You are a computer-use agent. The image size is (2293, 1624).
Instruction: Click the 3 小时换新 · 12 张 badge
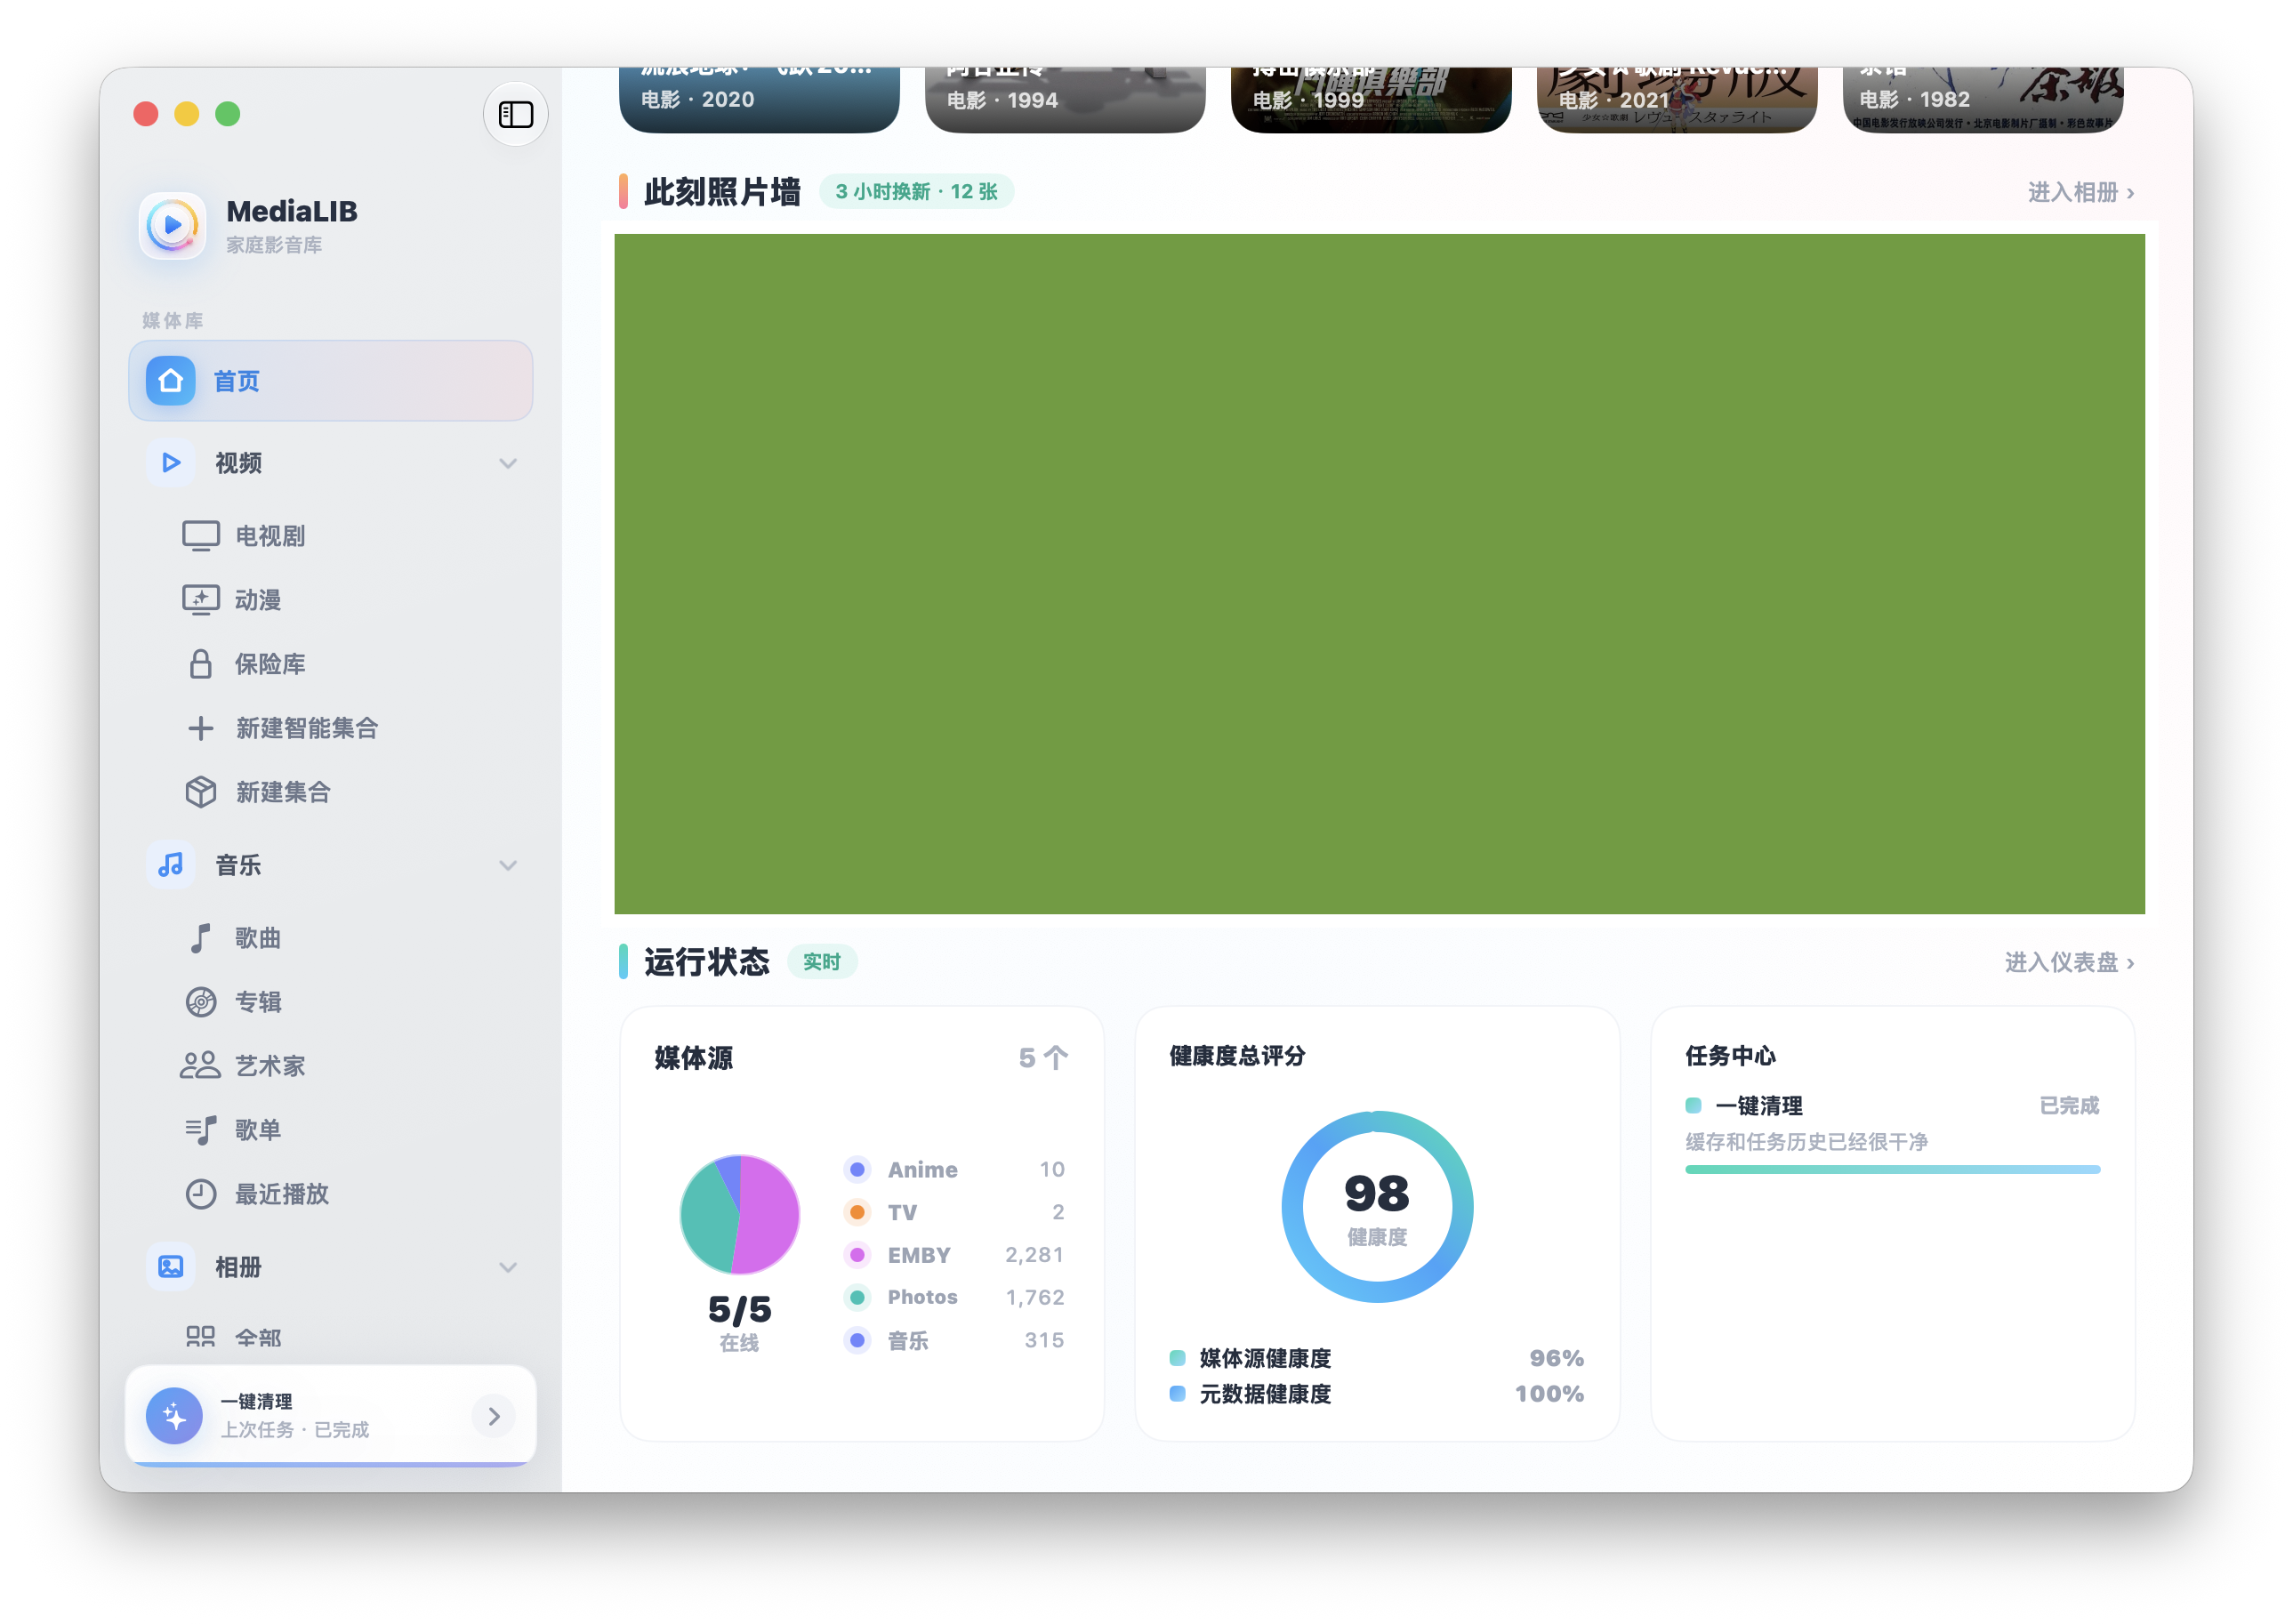point(916,191)
